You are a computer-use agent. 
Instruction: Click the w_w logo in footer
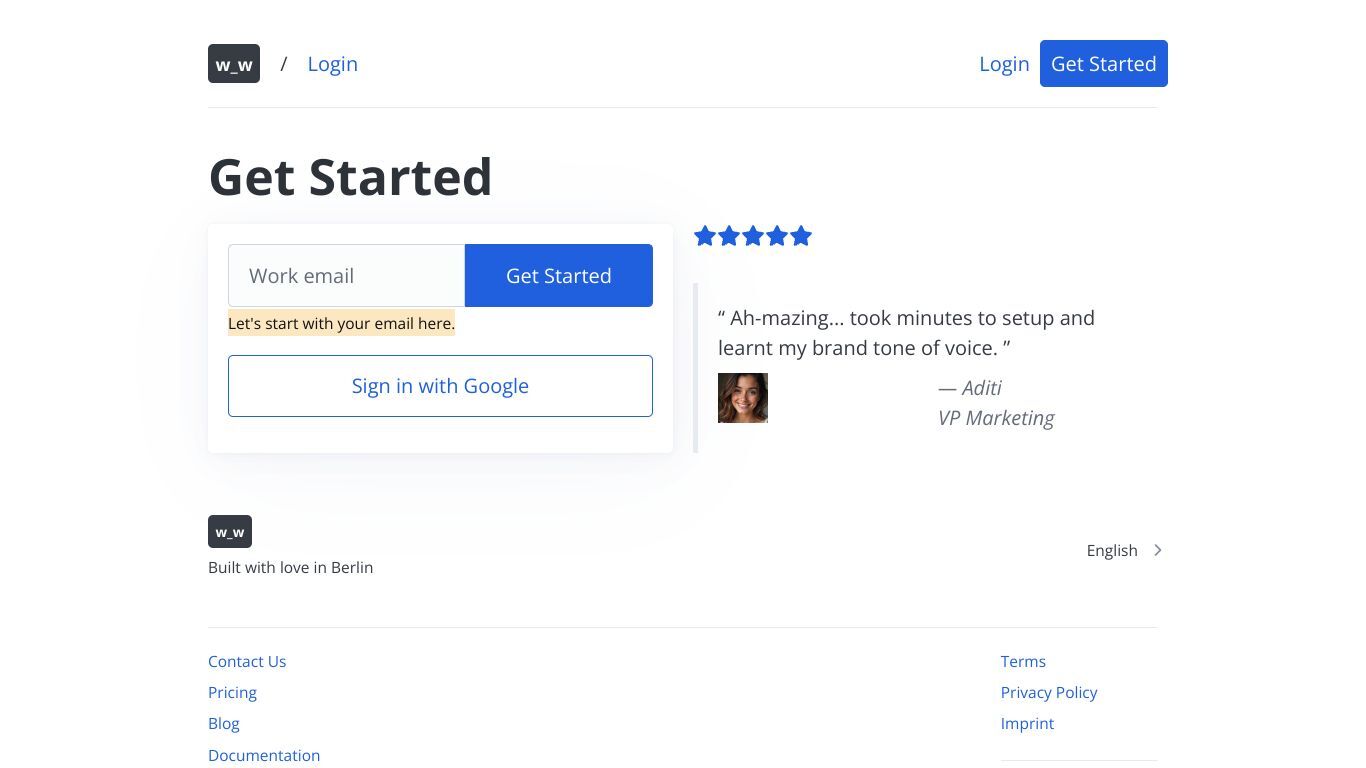click(x=230, y=531)
